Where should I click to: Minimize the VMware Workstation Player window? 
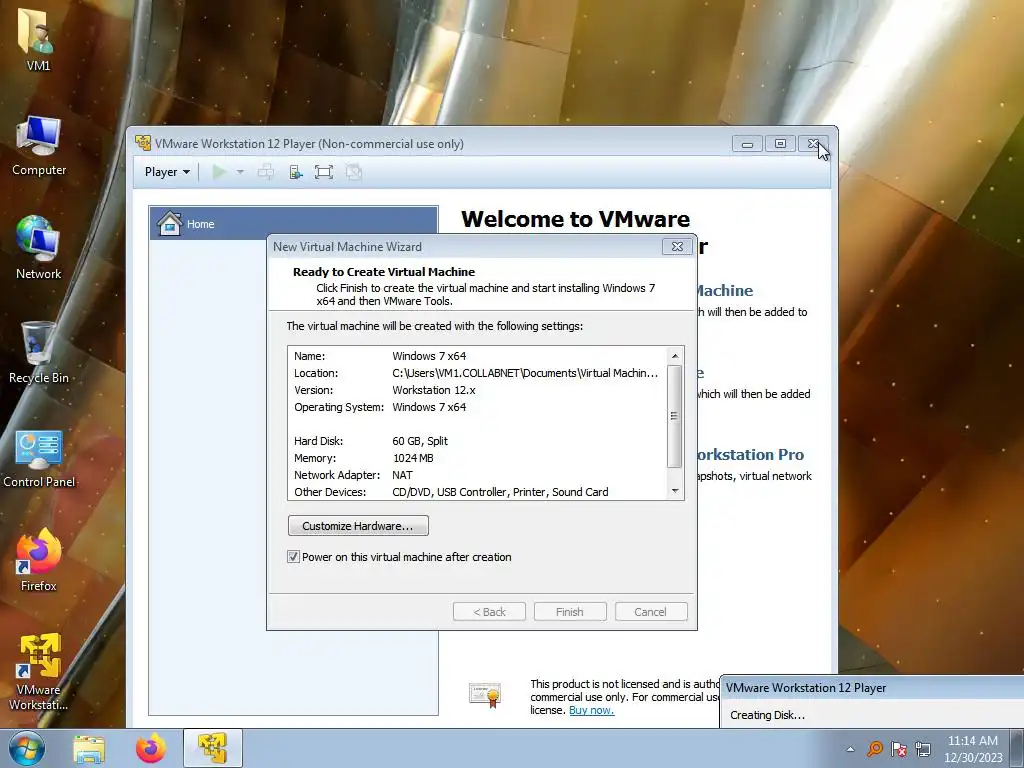747,144
